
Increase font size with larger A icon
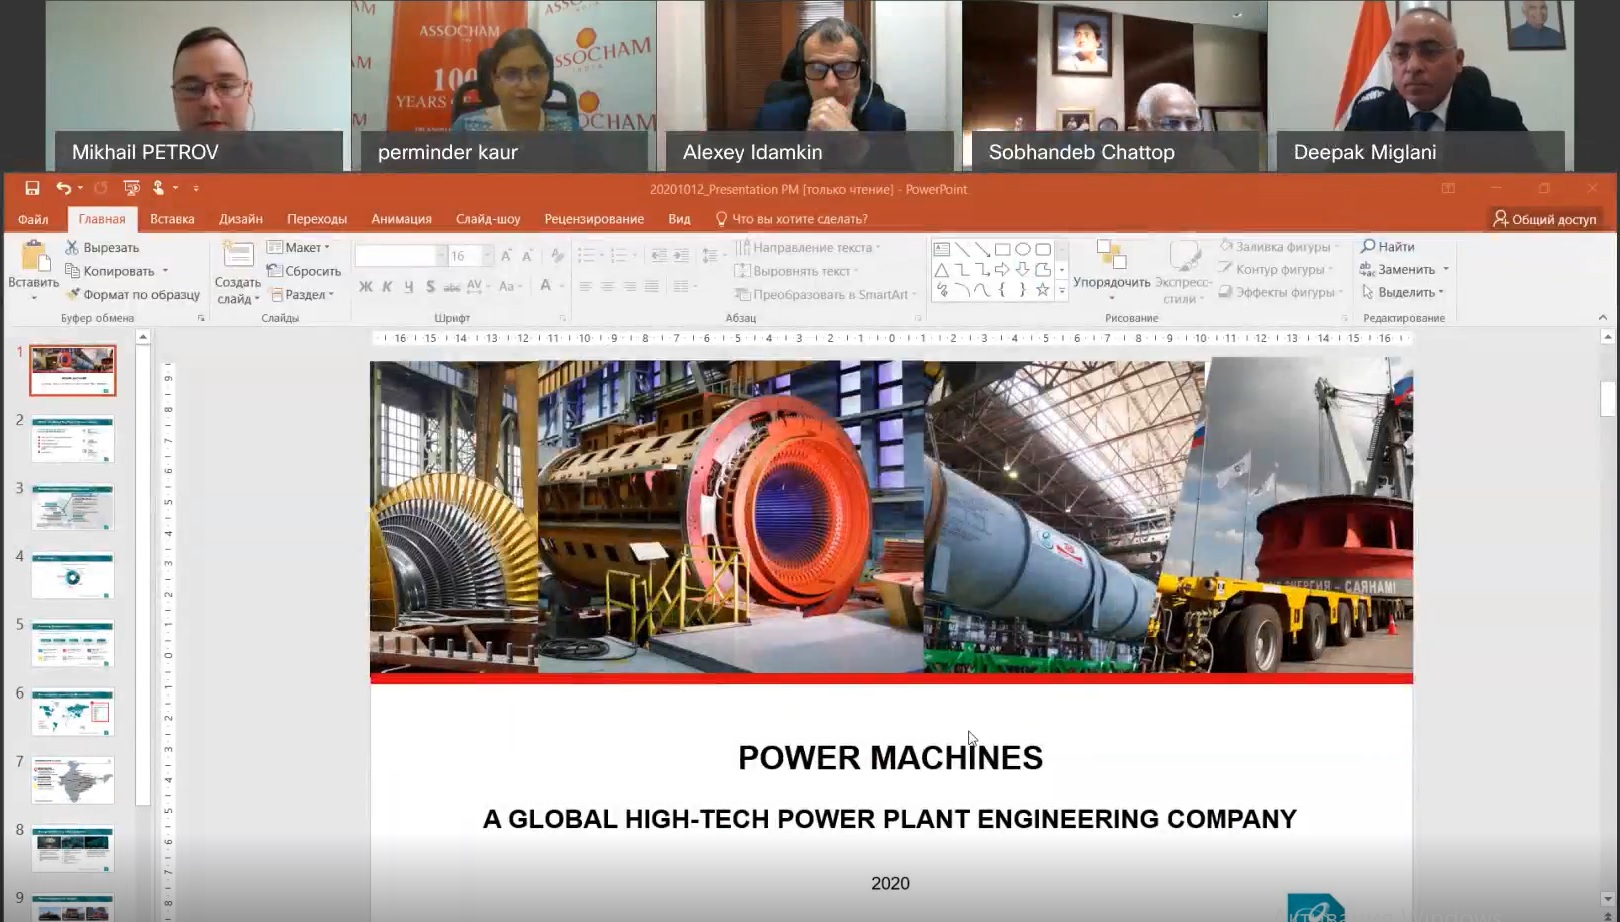pos(506,256)
